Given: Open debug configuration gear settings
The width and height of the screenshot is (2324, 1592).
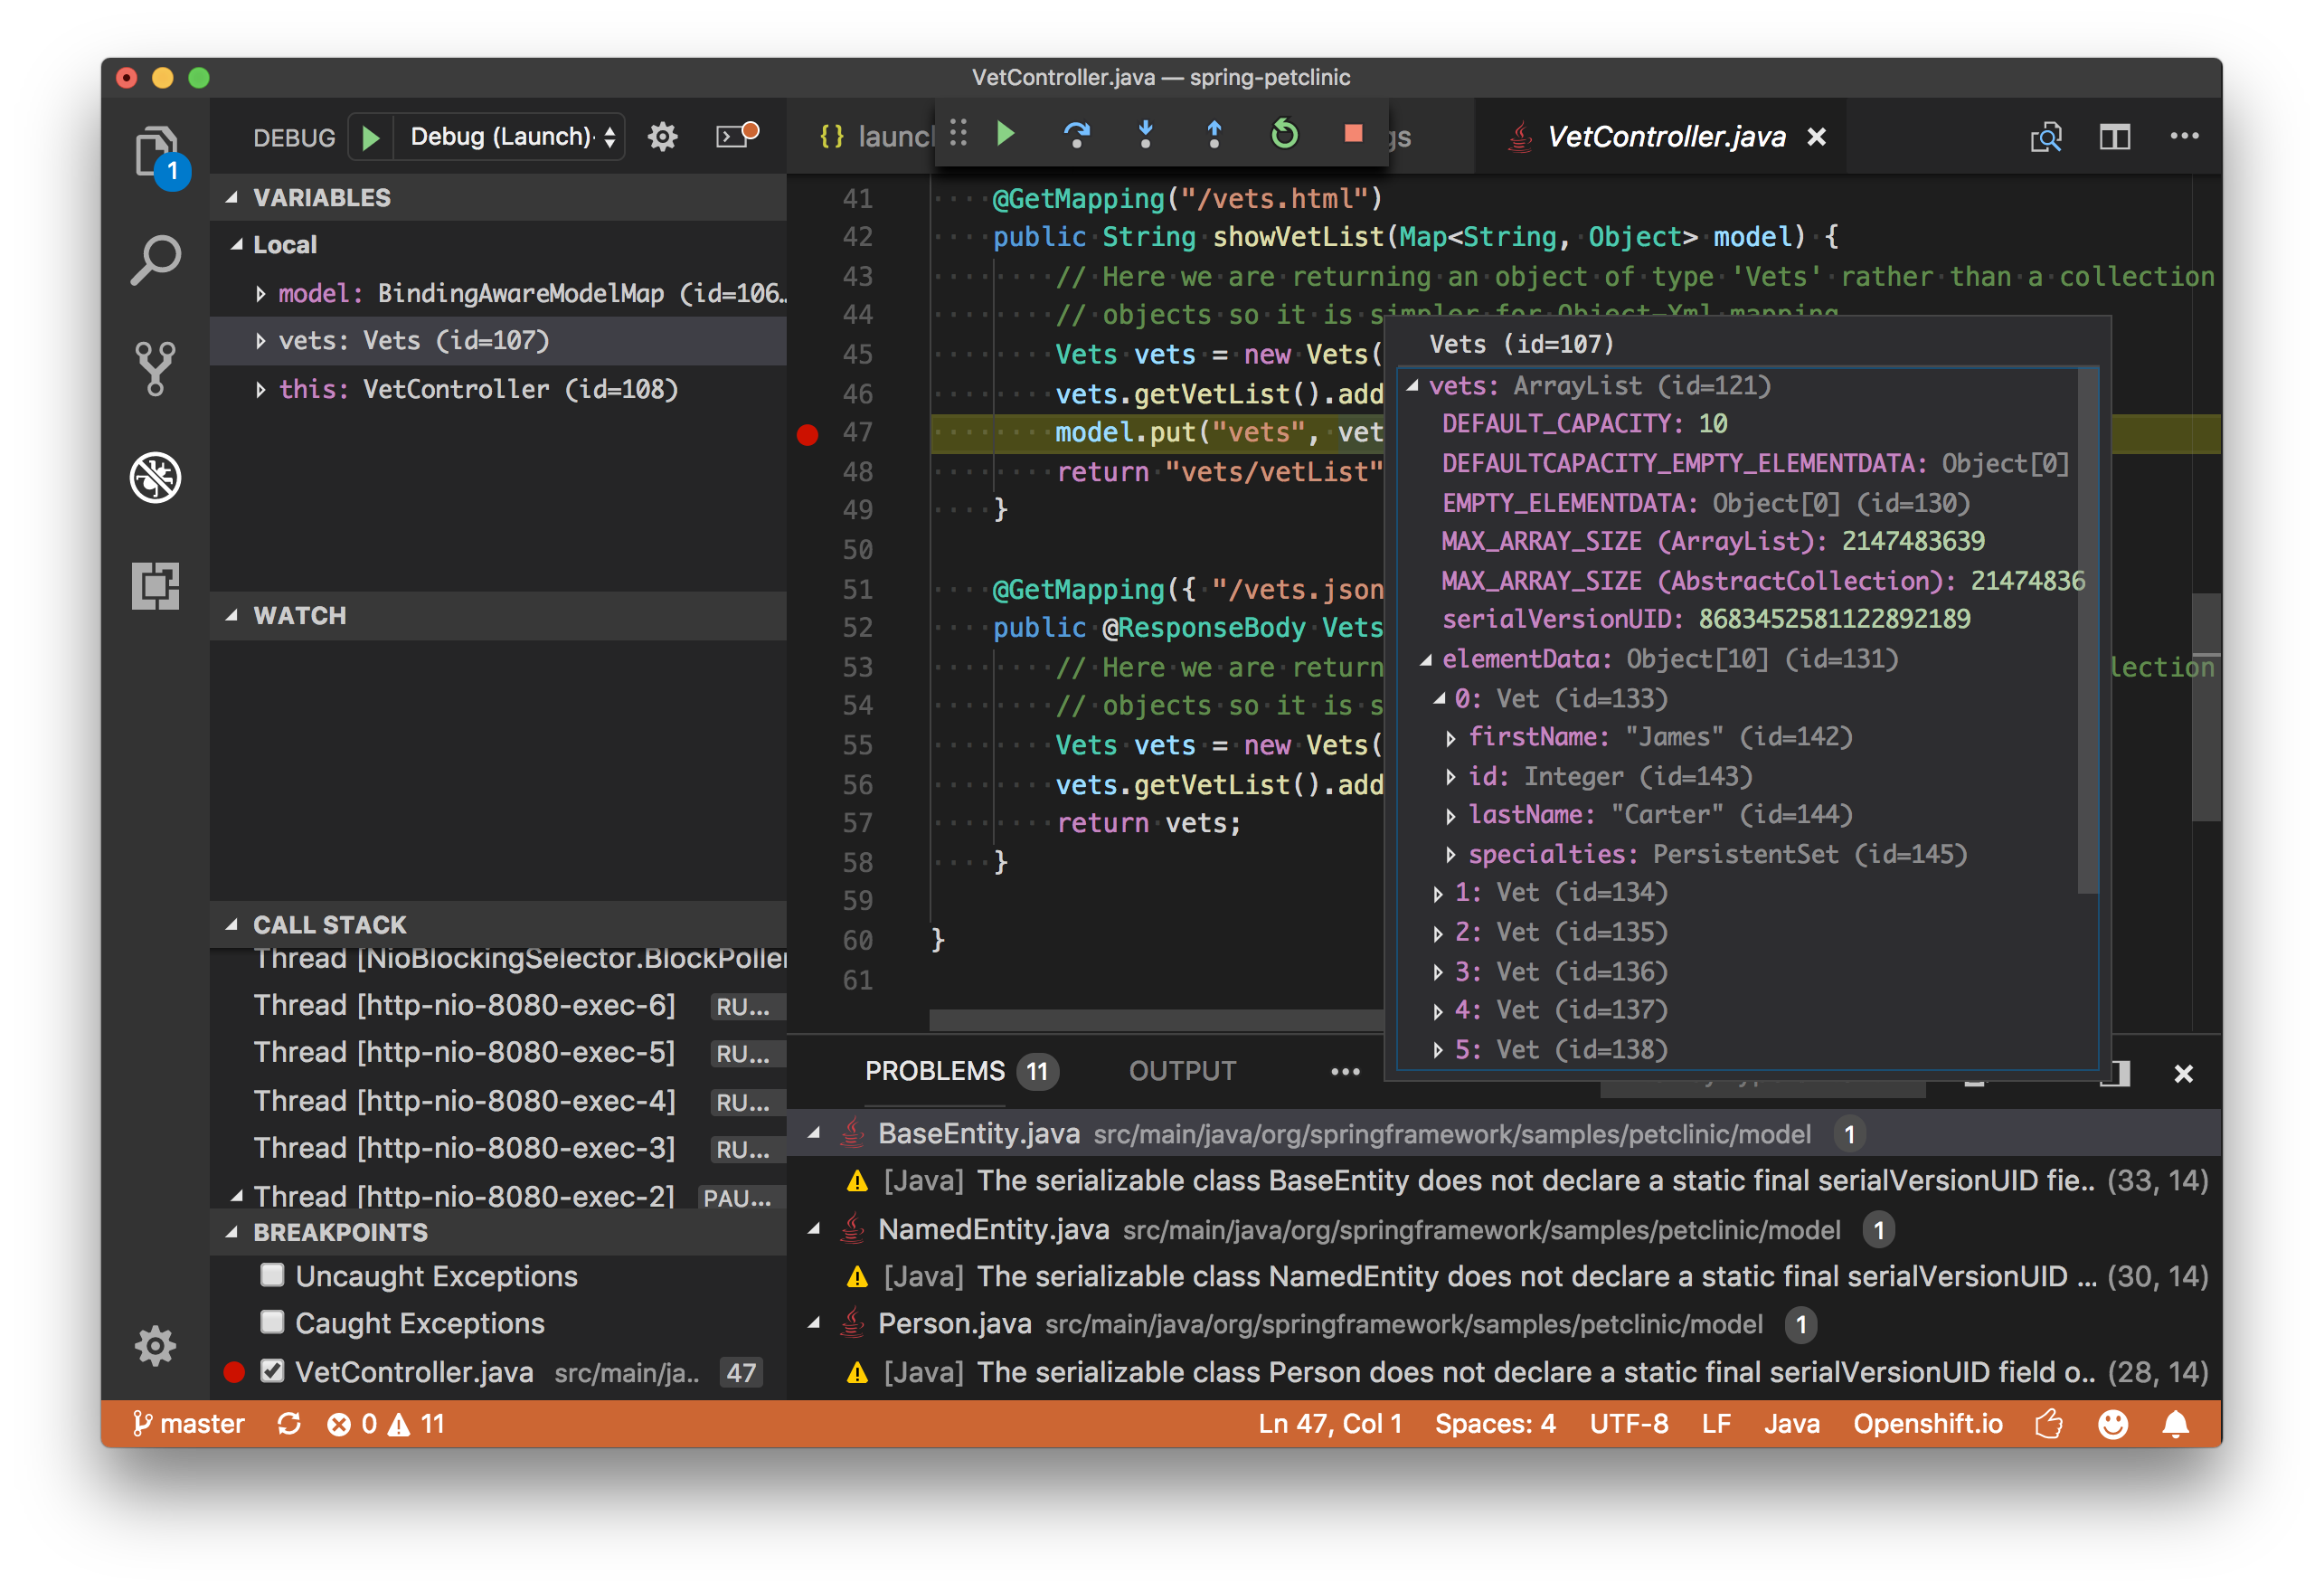Looking at the screenshot, I should tap(662, 136).
